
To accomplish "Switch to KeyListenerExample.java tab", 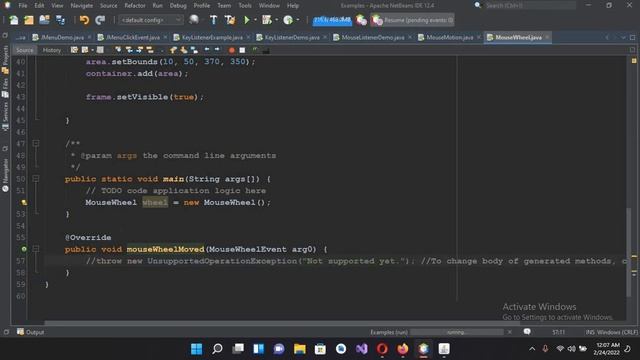I will (211, 37).
